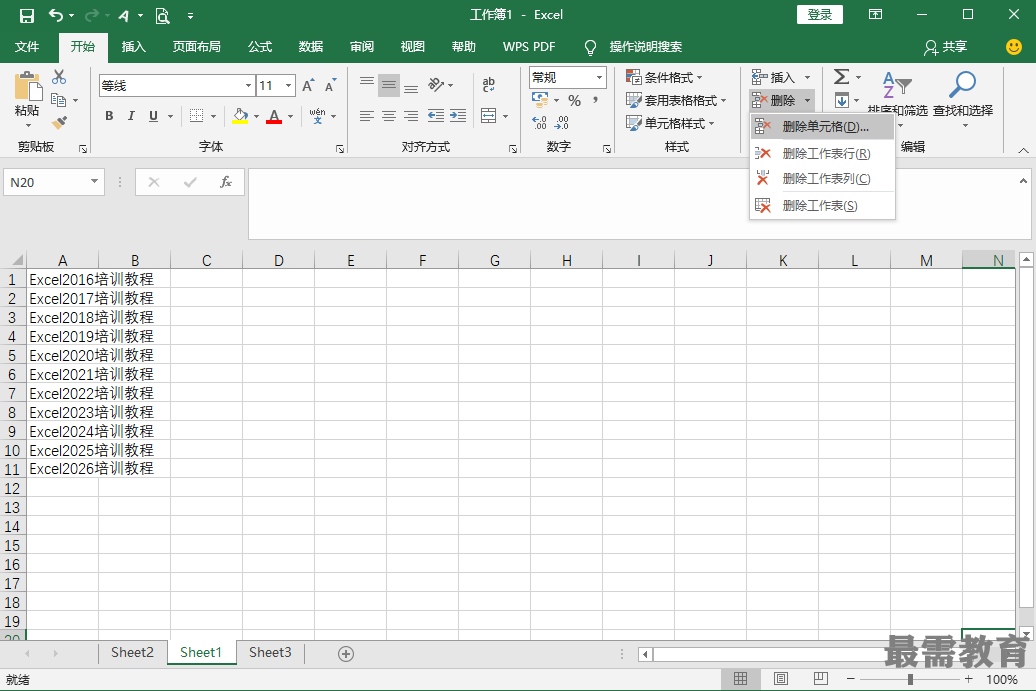Switch to Sheet3 worksheet tab
The width and height of the screenshot is (1036, 691).
(x=270, y=653)
